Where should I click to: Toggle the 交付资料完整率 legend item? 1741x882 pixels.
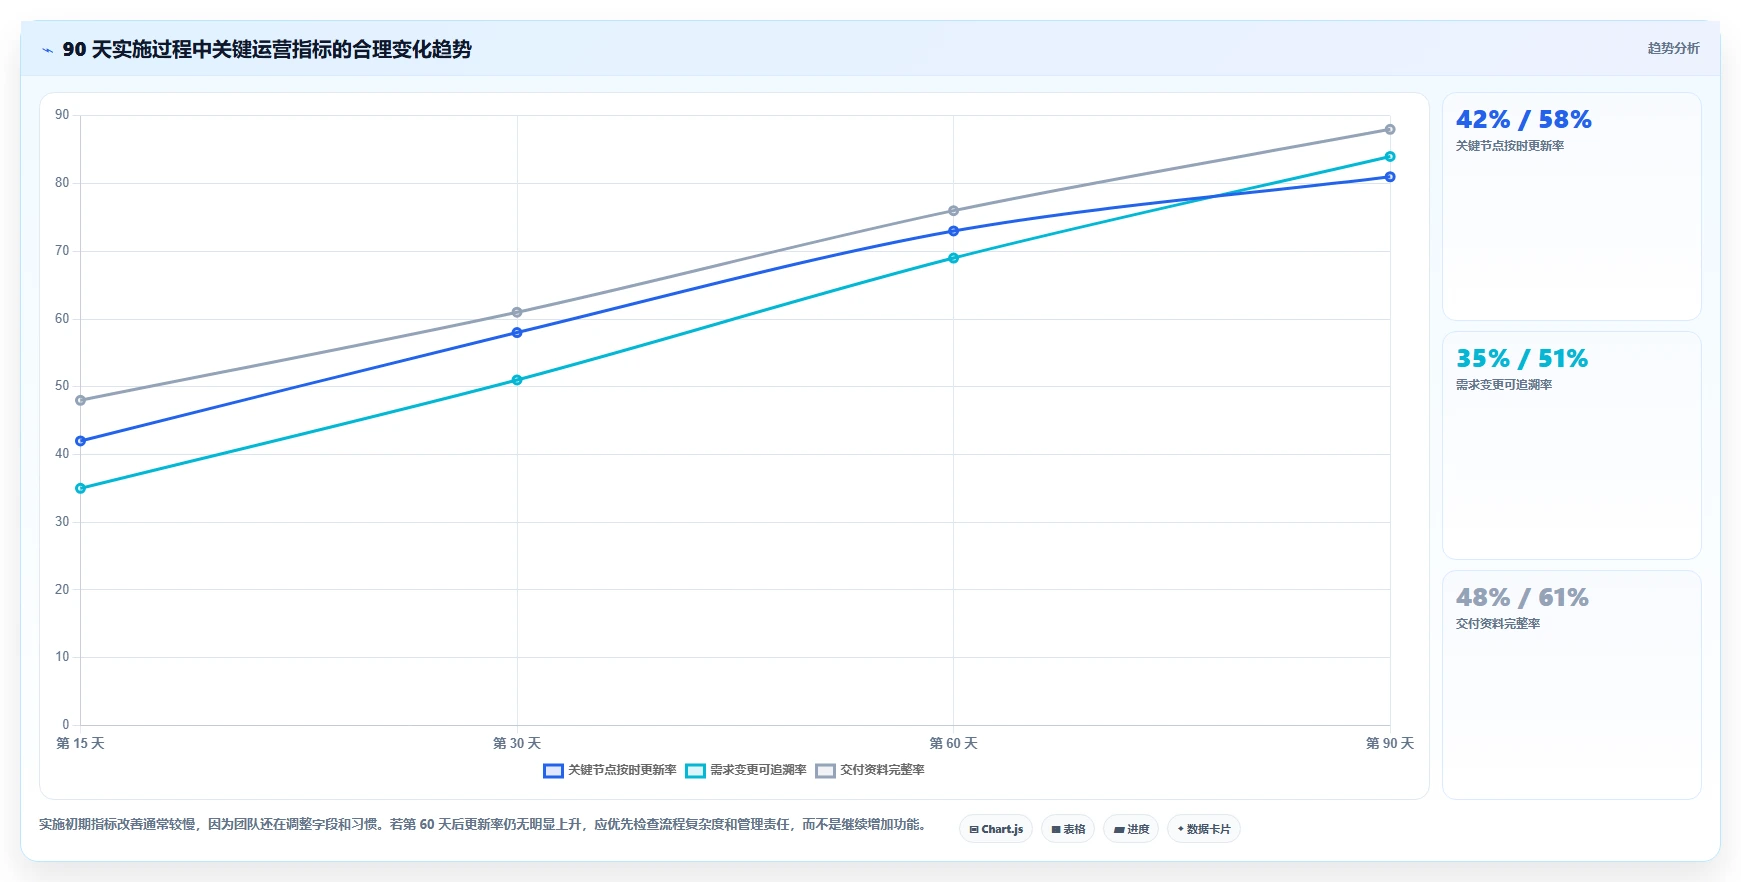870,770
